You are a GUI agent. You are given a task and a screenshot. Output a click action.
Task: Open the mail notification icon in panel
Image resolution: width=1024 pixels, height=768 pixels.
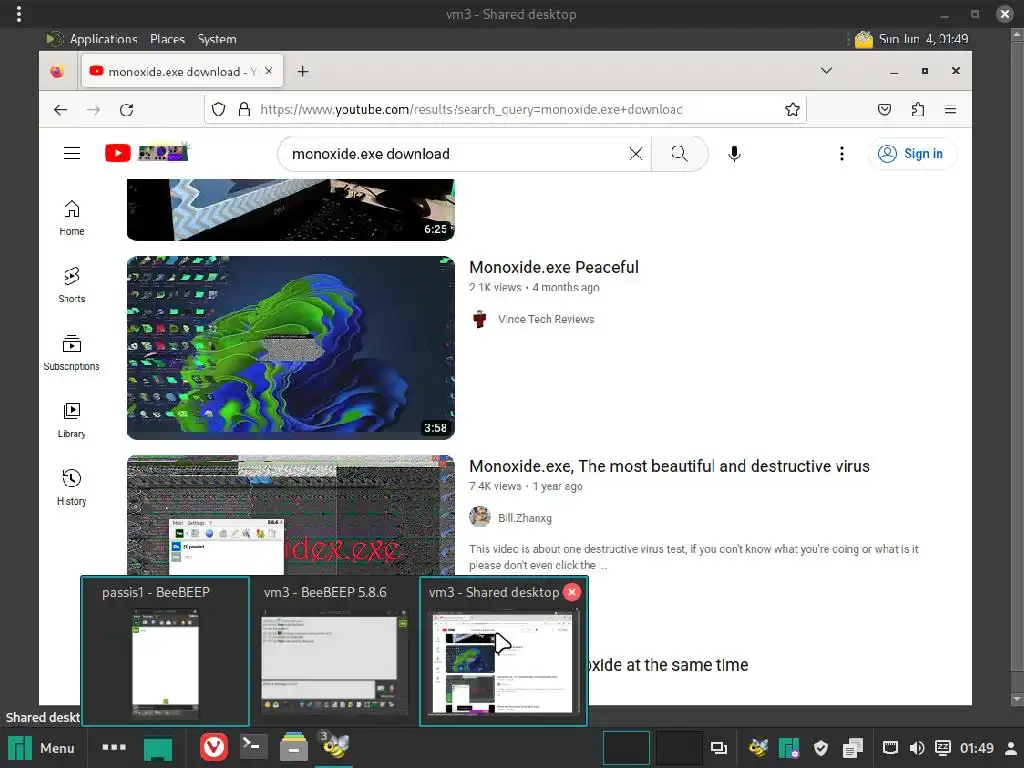pyautogui.click(x=863, y=39)
